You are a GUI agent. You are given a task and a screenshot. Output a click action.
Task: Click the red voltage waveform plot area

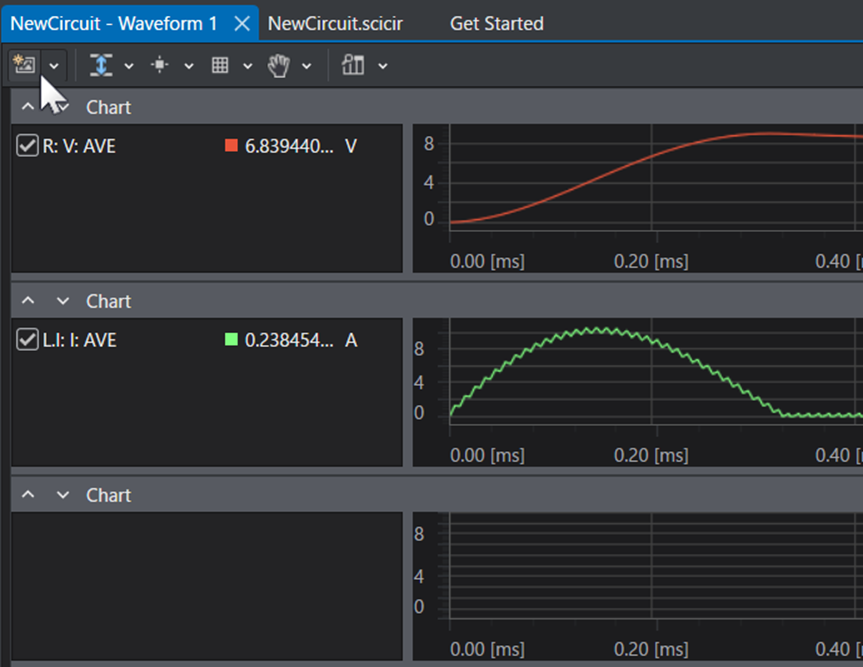656,179
